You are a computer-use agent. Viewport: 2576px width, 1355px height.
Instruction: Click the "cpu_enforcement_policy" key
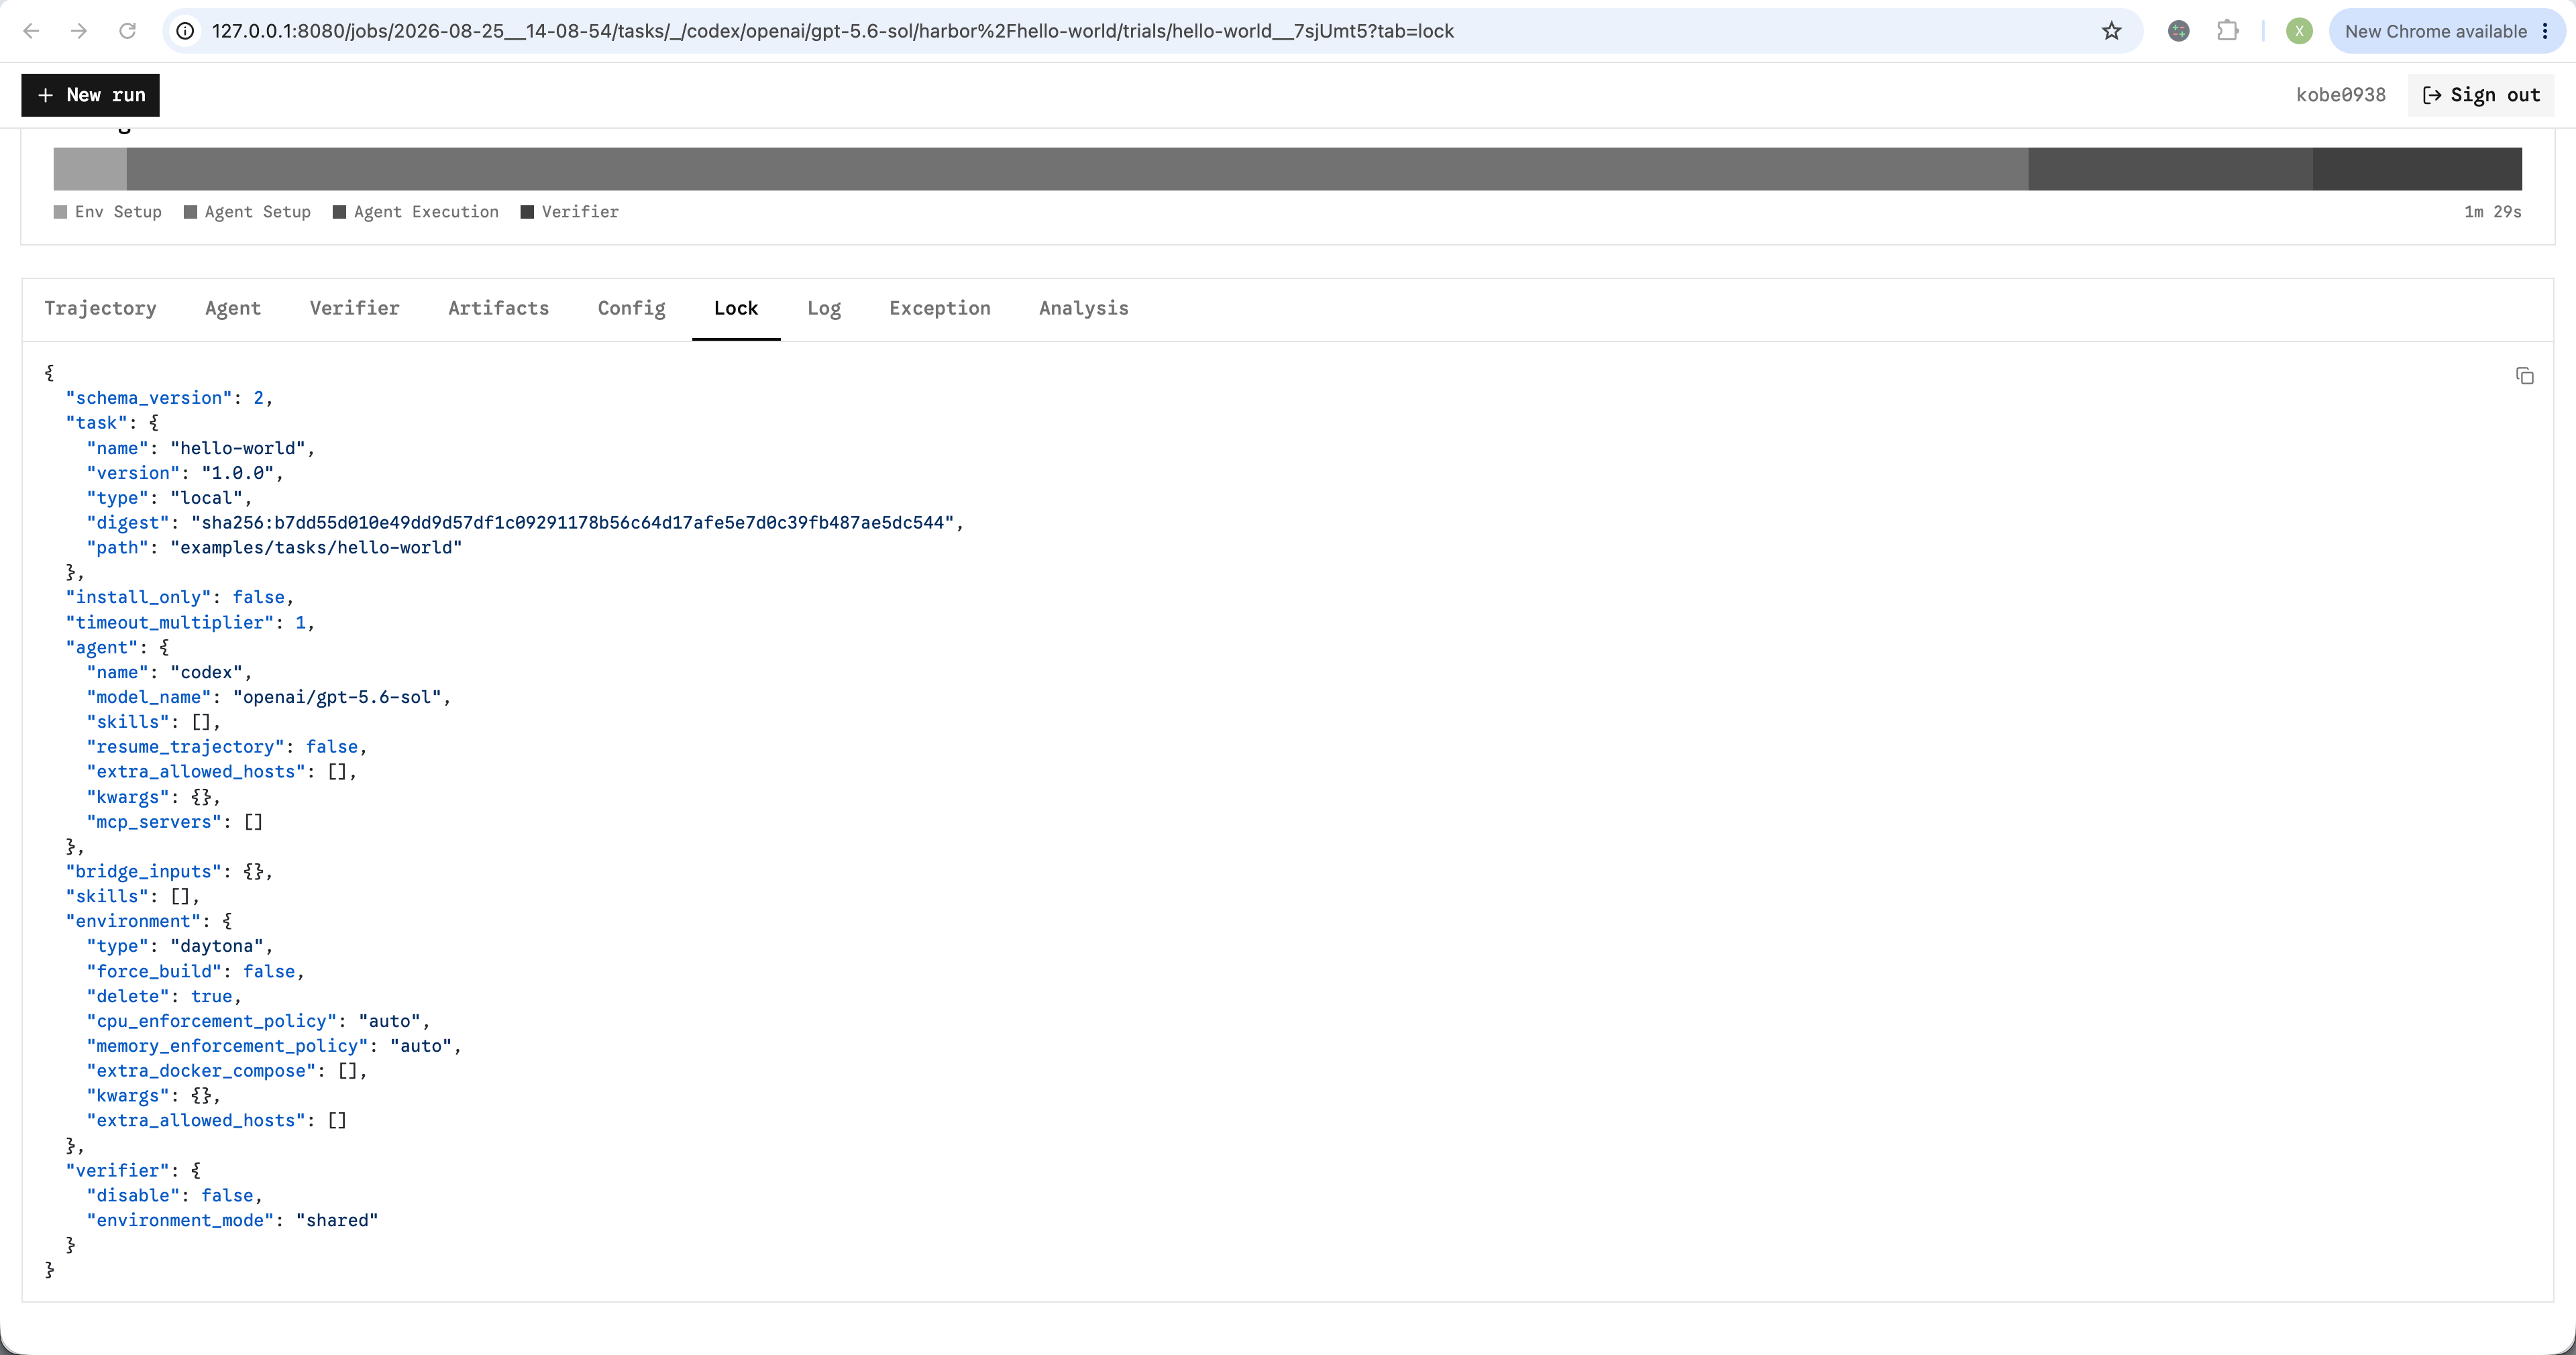click(x=212, y=1021)
